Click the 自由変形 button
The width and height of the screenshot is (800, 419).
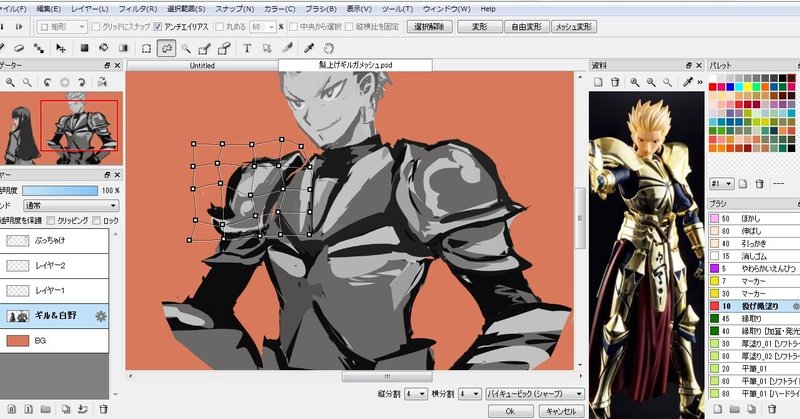point(527,27)
